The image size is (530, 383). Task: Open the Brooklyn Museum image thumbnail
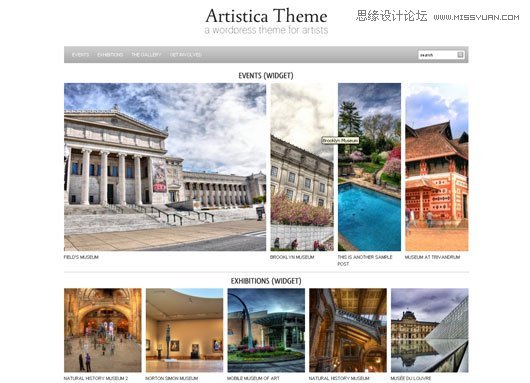(302, 167)
